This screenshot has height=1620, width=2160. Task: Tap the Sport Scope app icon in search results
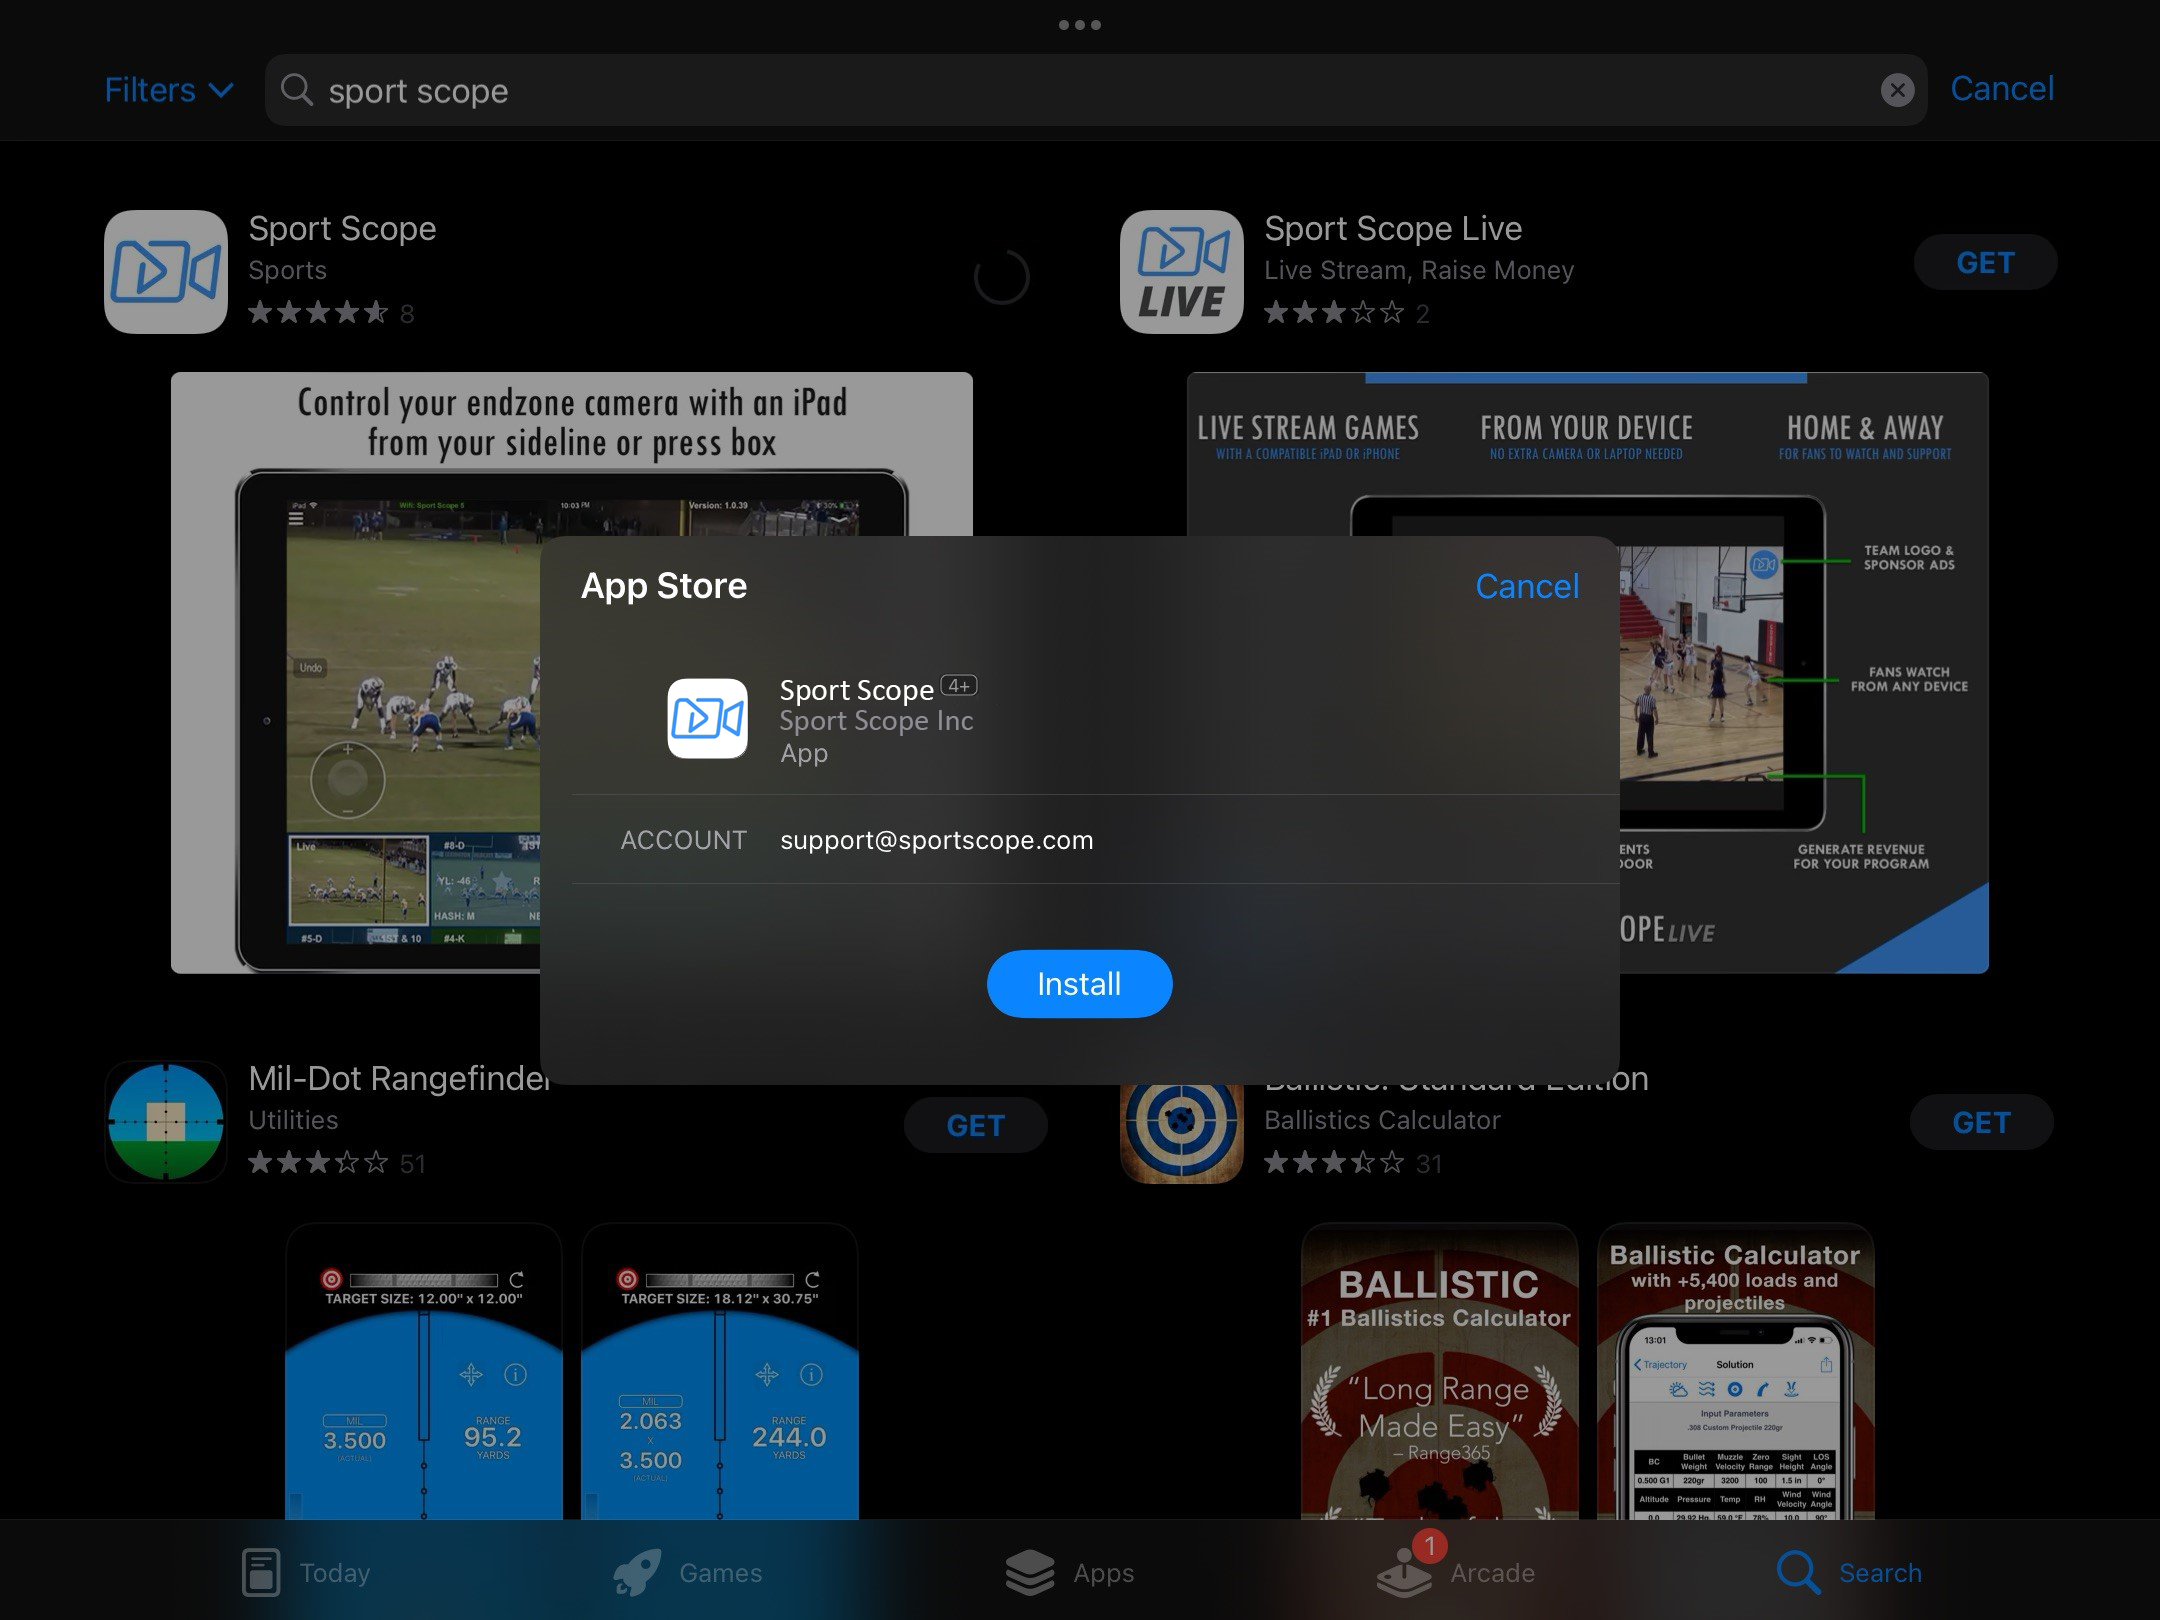pos(165,271)
